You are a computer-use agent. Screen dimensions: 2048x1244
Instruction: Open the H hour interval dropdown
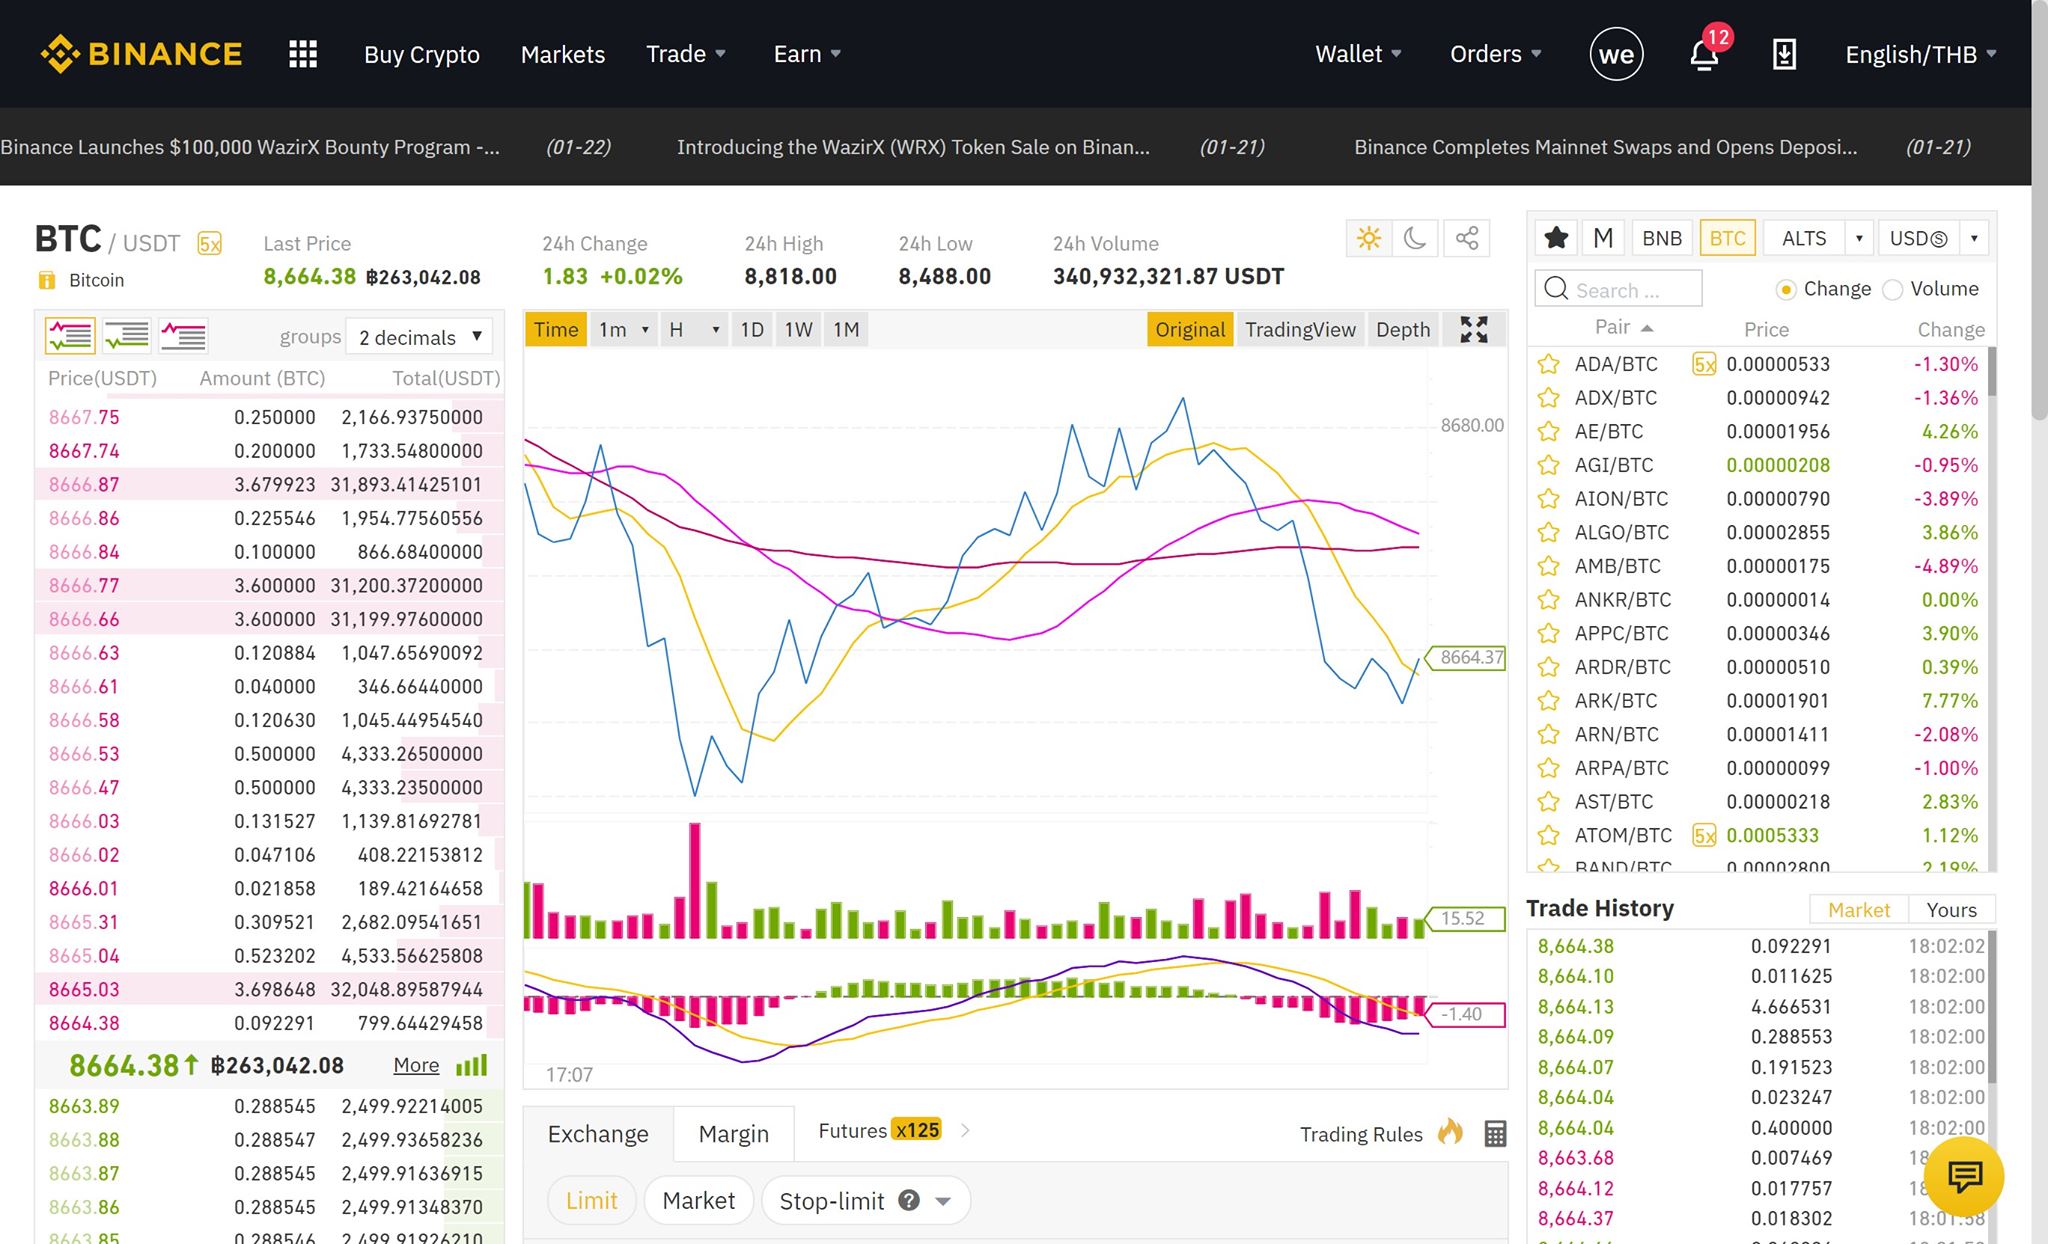click(x=694, y=330)
